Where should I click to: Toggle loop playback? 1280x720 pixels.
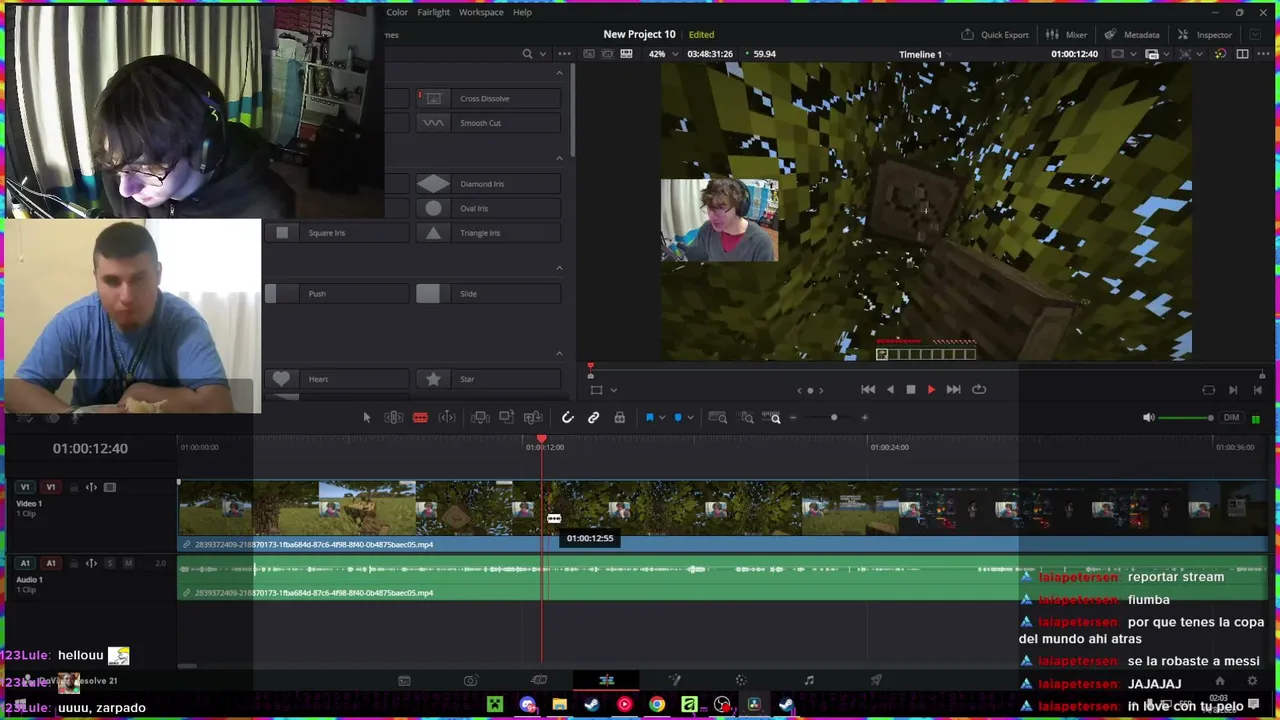tap(979, 390)
